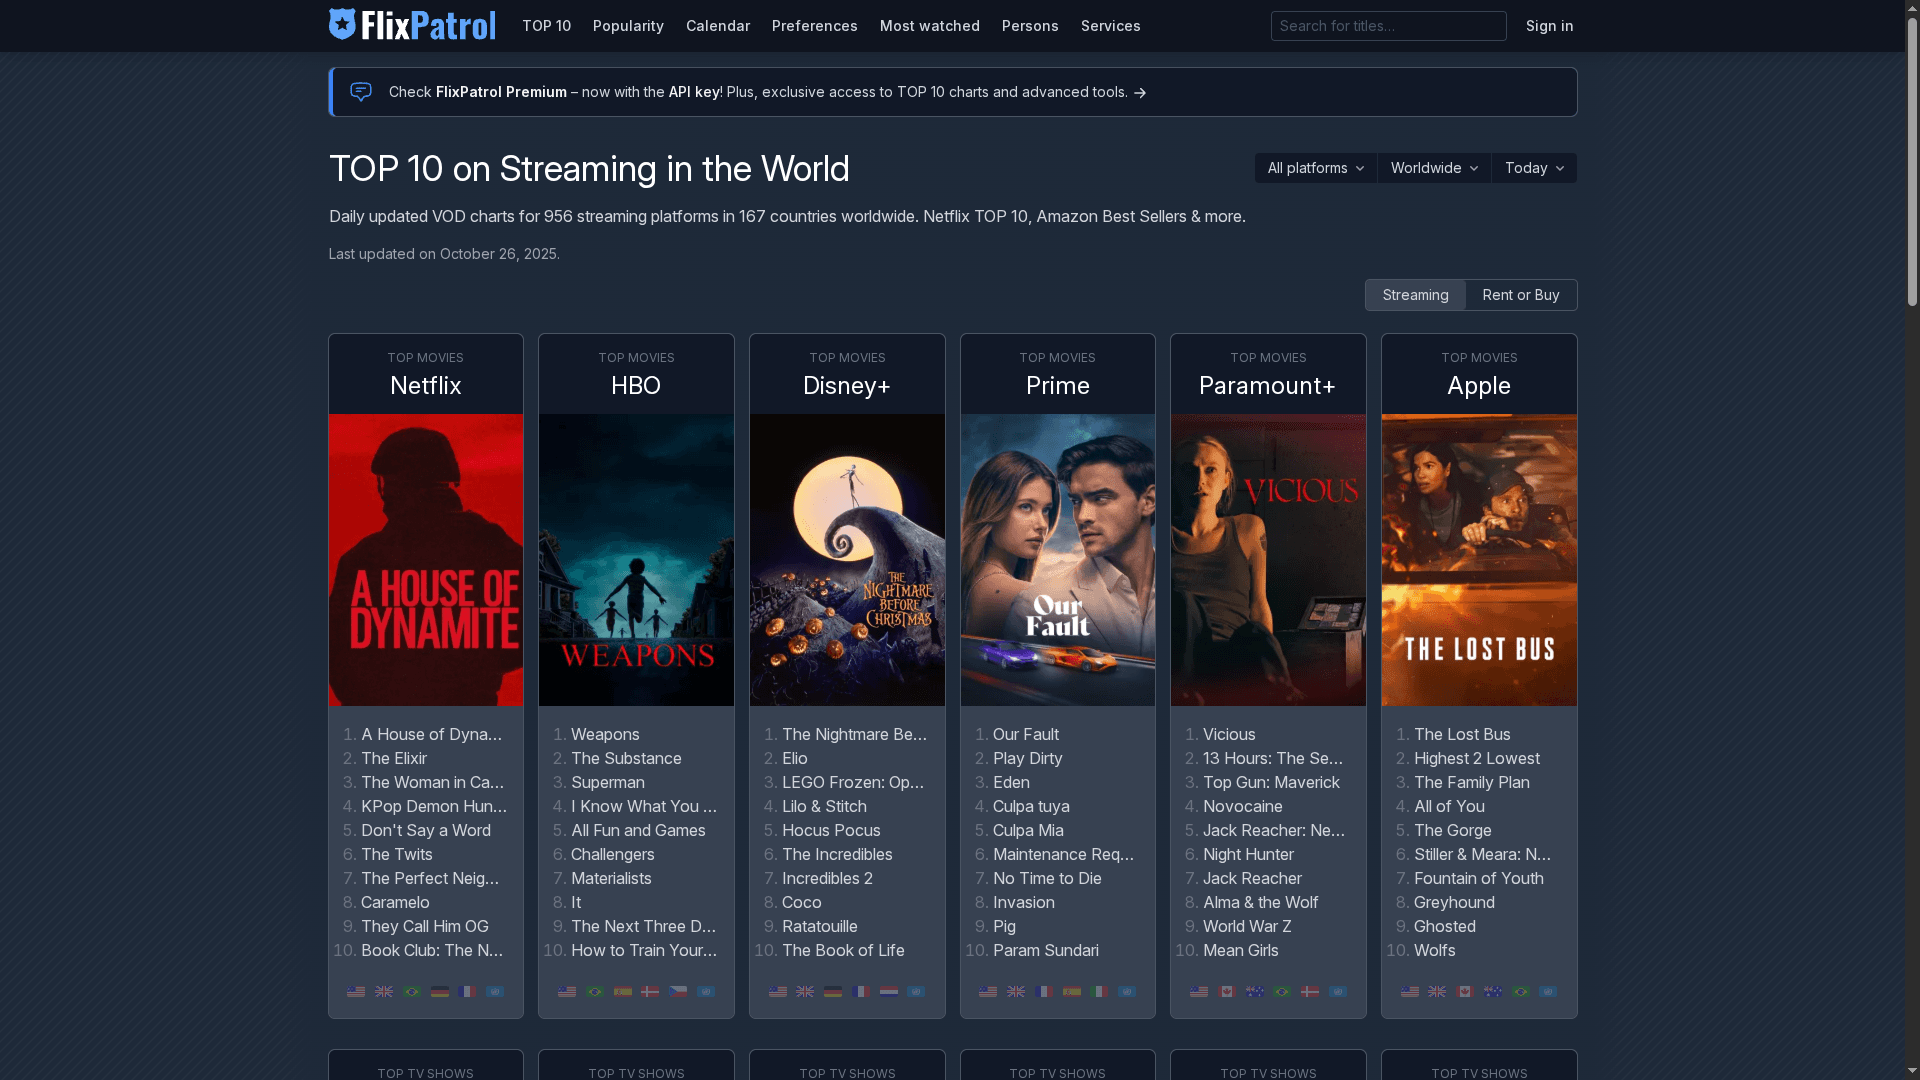This screenshot has height=1080, width=1920.
Task: Open Wolfs in Apple list
Action: click(x=1435, y=950)
